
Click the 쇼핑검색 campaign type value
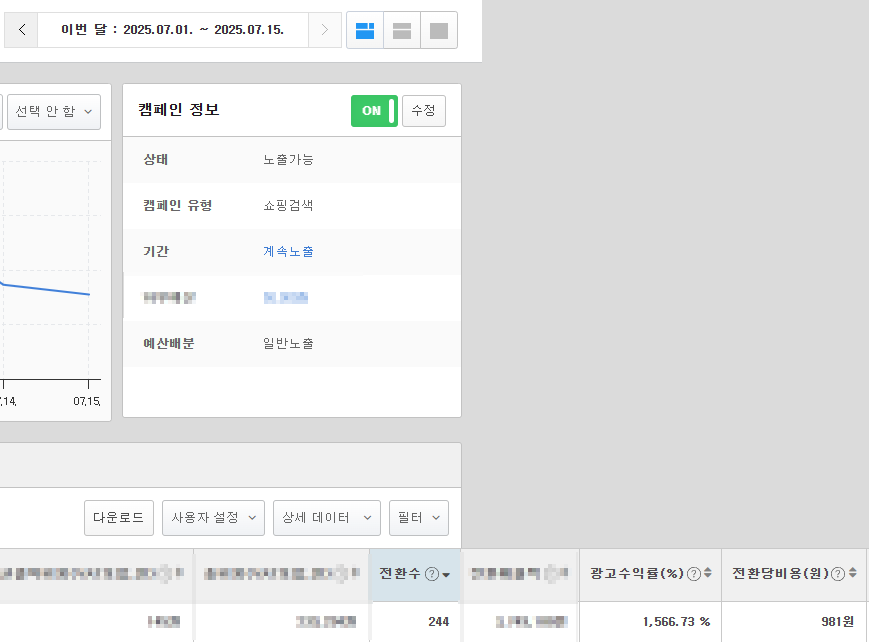[x=288, y=206]
